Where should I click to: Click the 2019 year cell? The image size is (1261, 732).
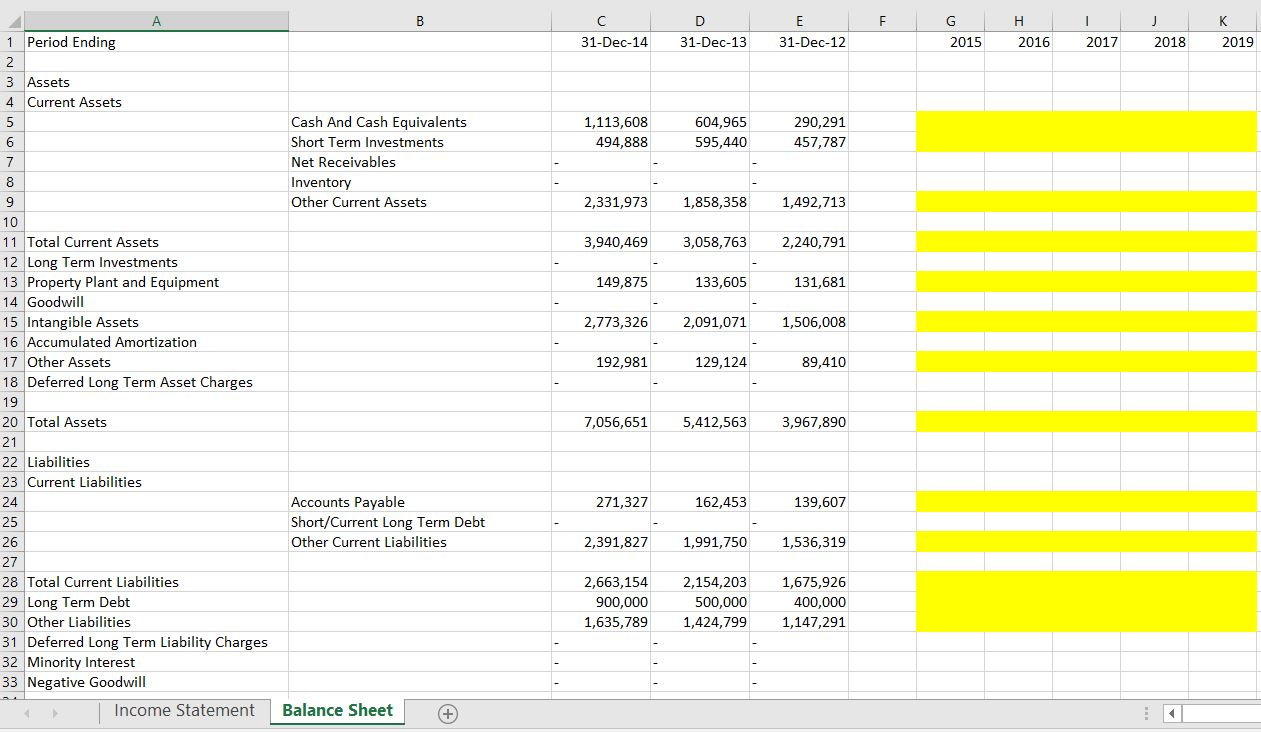[x=1223, y=42]
